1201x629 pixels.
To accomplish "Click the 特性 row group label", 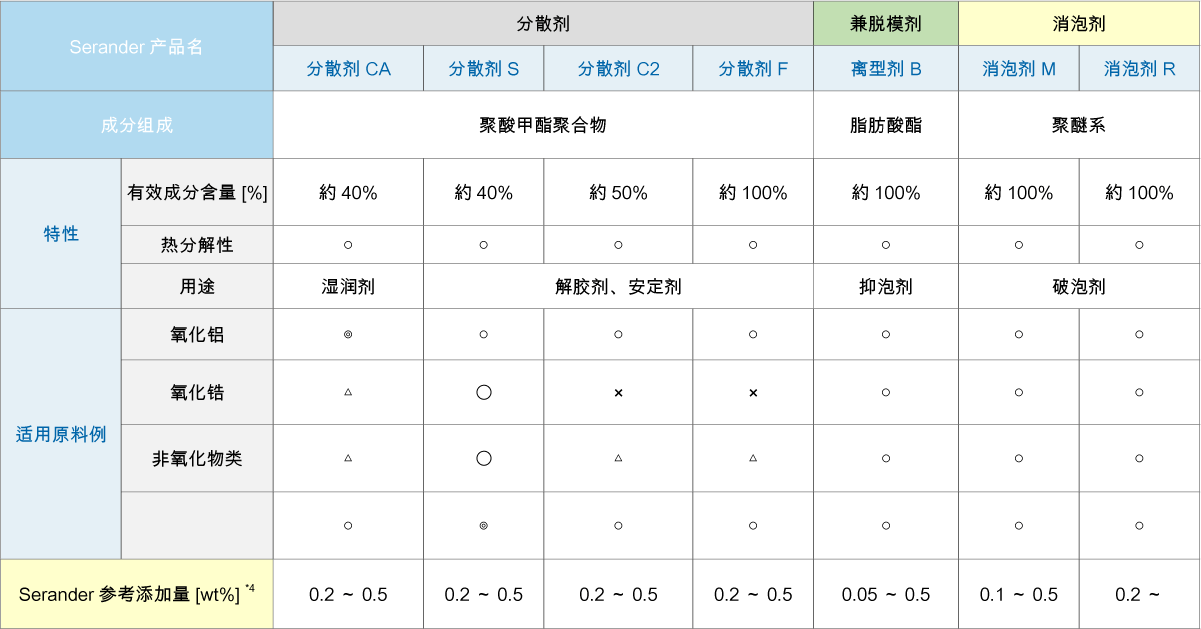I will click(61, 234).
